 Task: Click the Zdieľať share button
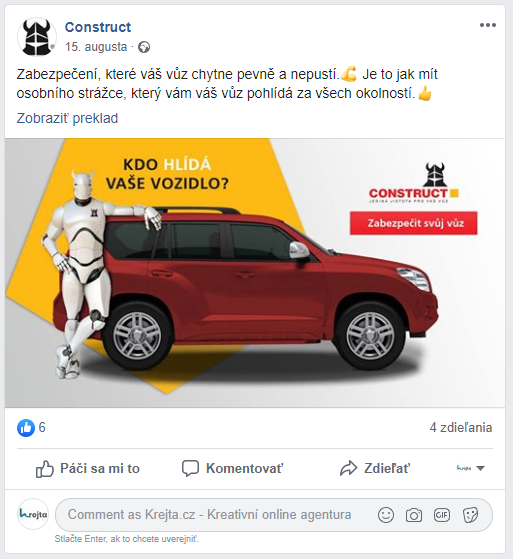coord(375,468)
